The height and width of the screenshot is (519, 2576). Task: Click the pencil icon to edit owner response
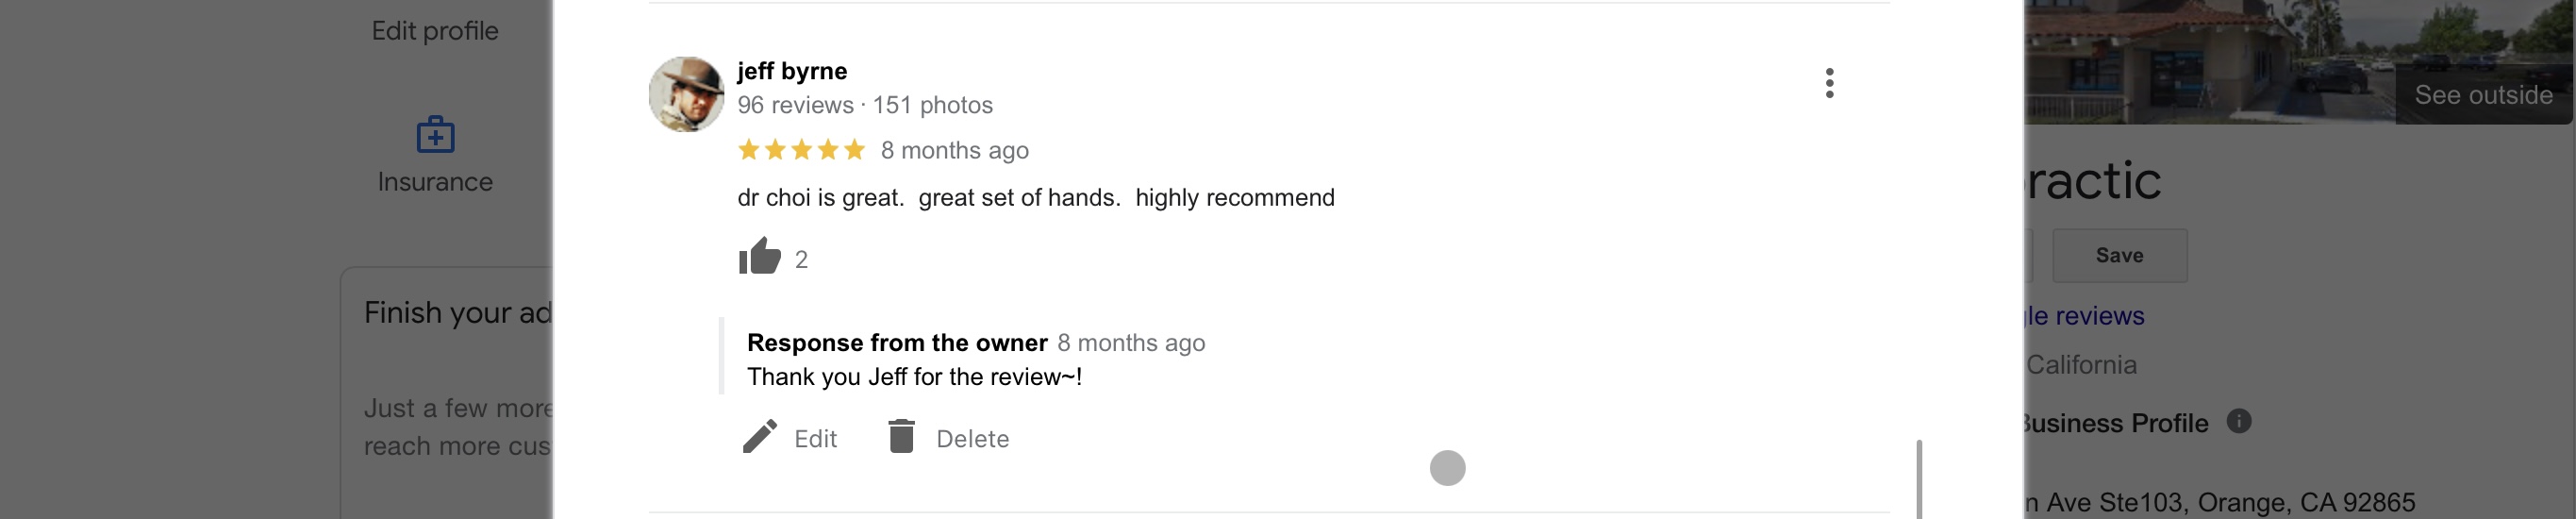coord(760,437)
